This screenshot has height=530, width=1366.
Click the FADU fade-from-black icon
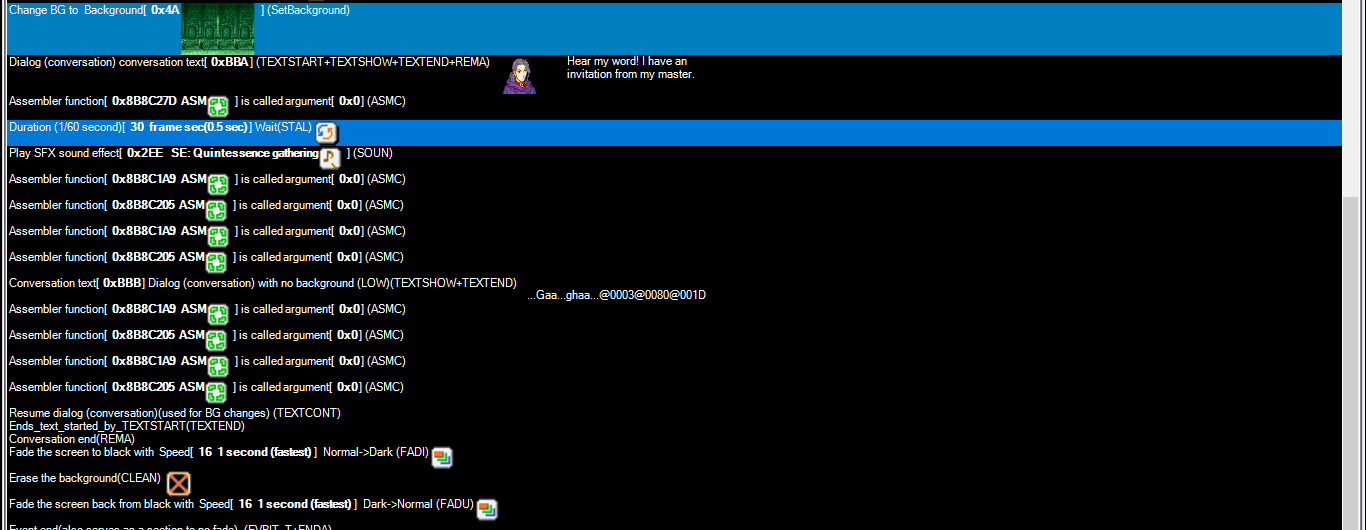(x=487, y=509)
